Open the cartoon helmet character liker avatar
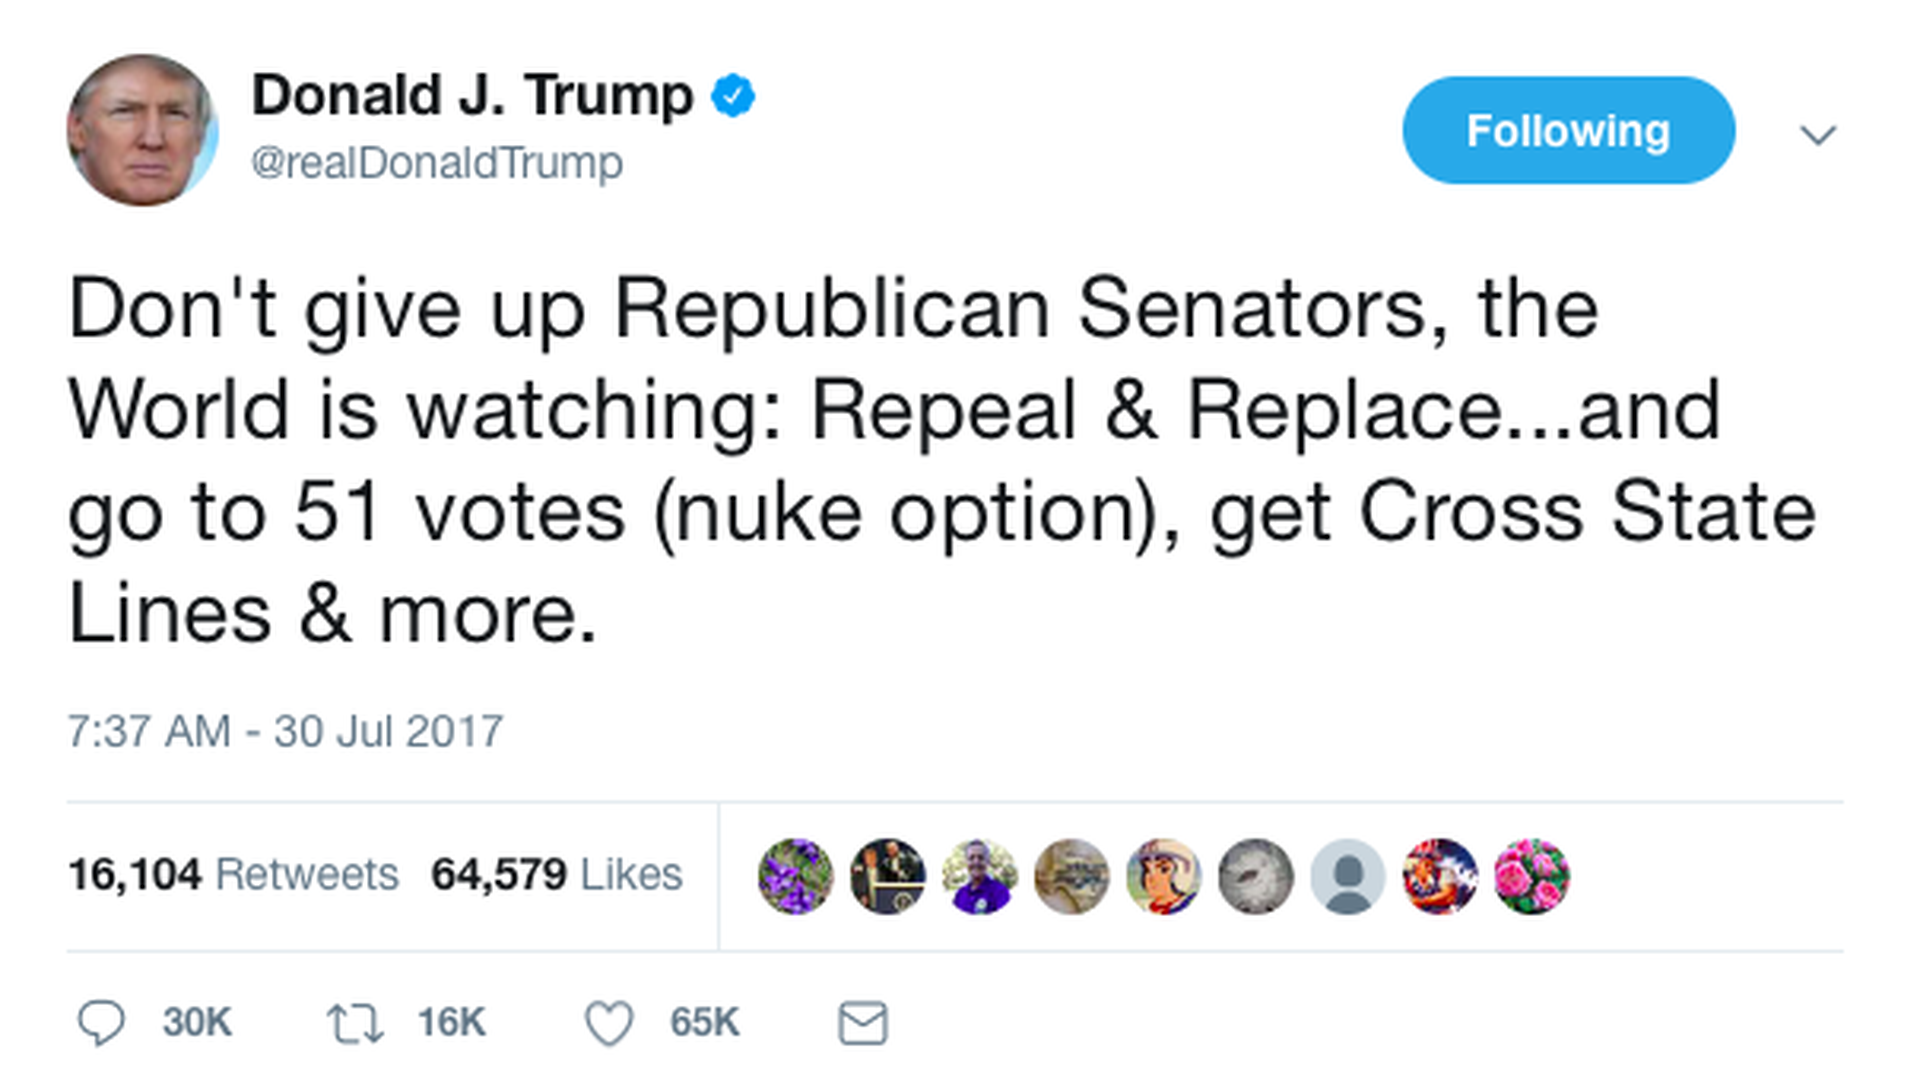 point(1163,876)
